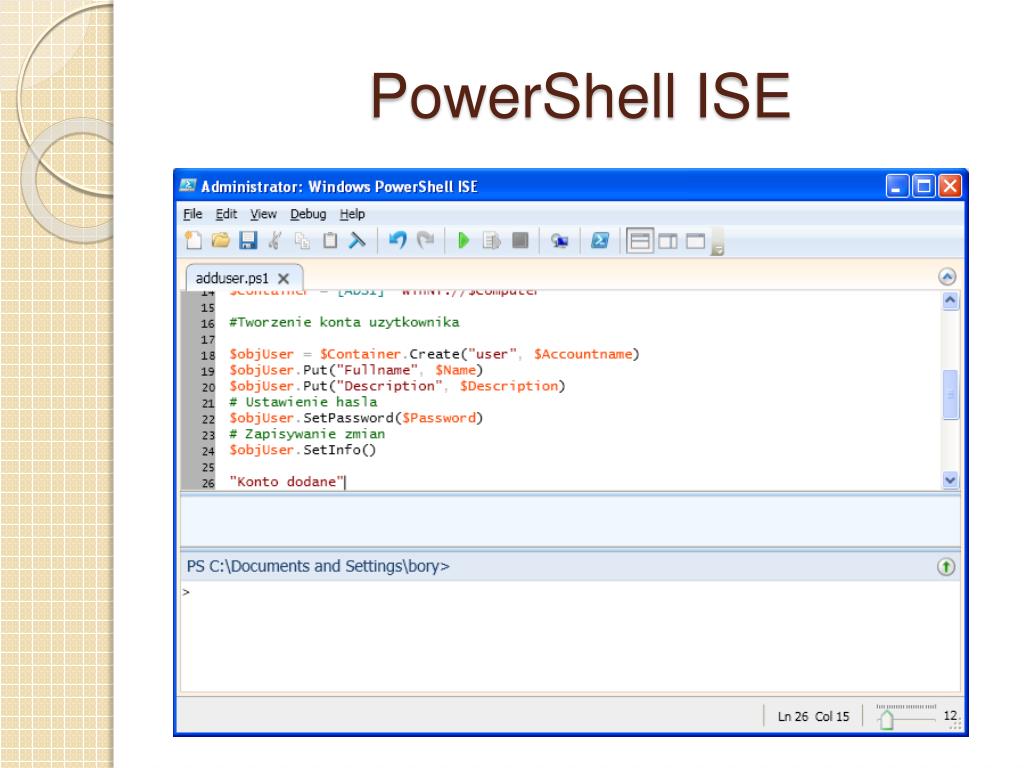Open the View menu

pos(263,214)
